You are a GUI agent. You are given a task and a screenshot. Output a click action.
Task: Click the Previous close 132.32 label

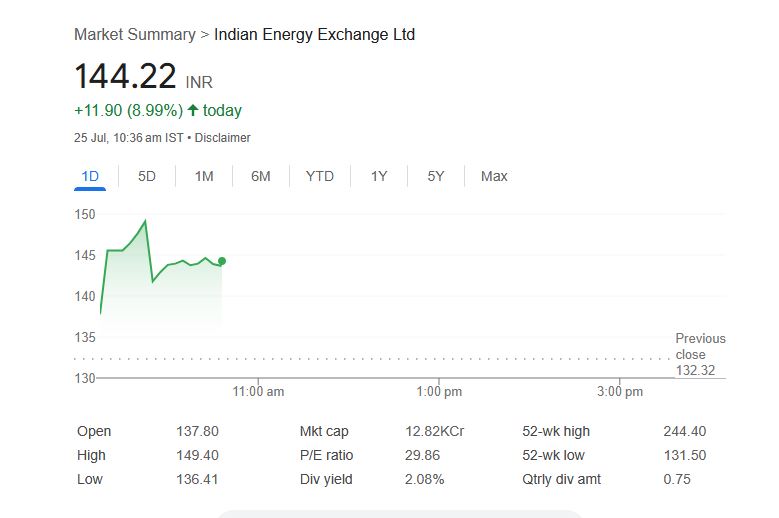tap(700, 355)
